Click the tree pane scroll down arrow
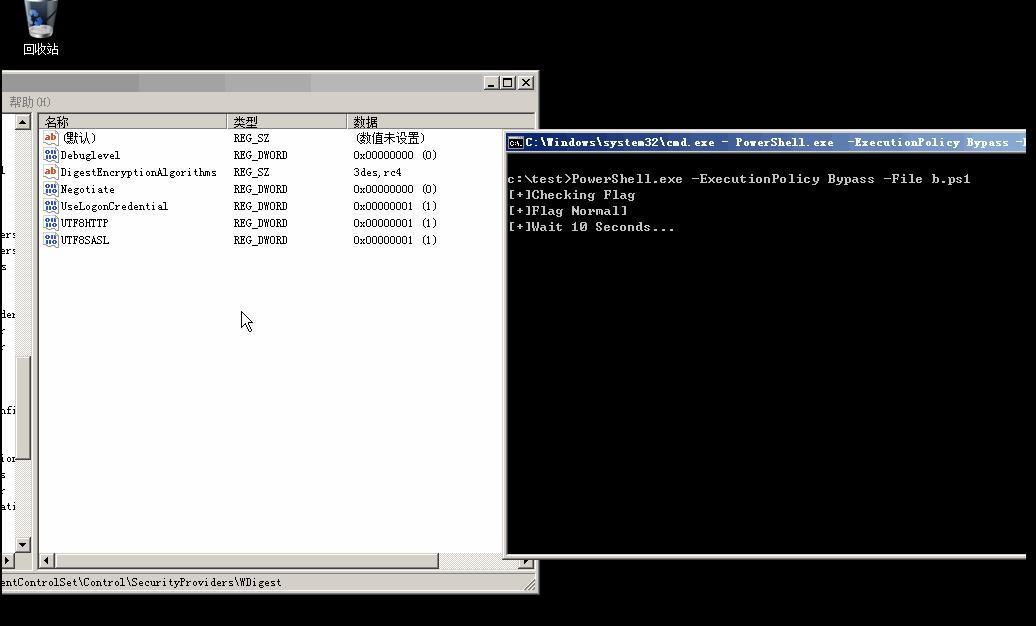Screen dimensions: 1036x626 pos(22,545)
